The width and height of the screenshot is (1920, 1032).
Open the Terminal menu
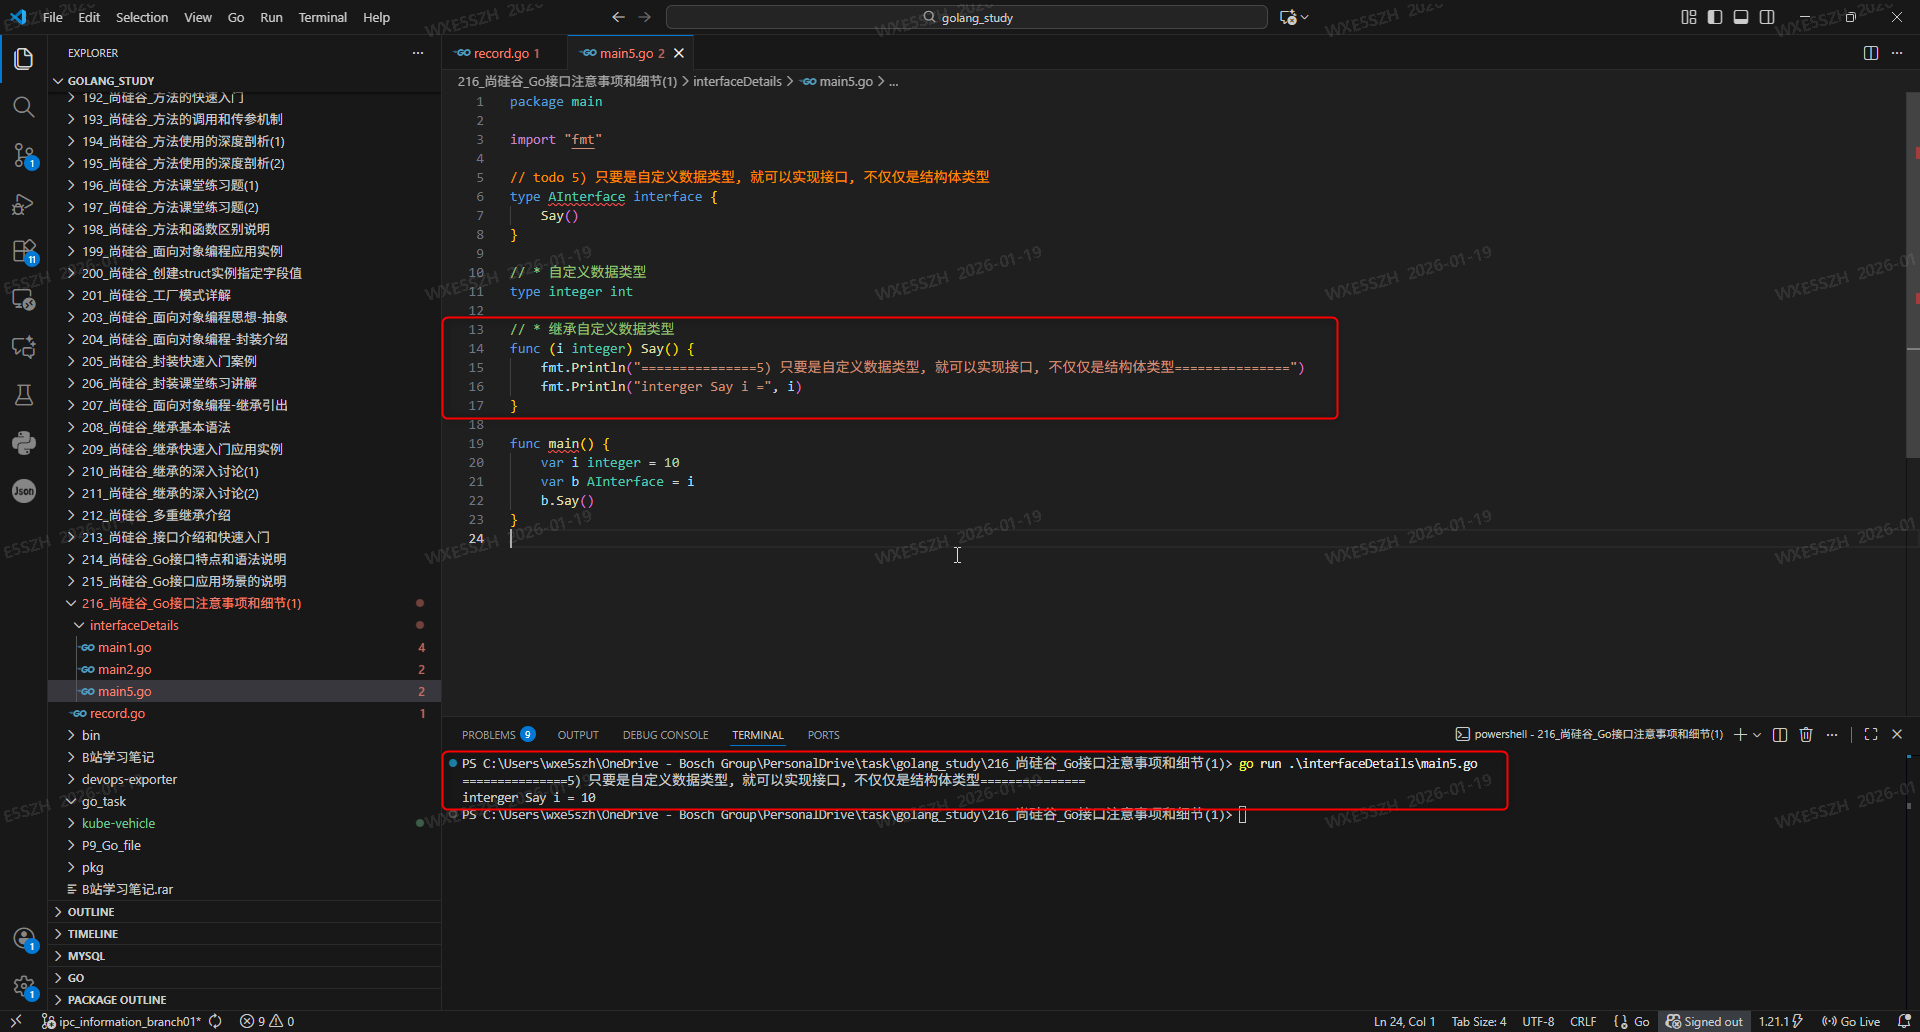pyautogui.click(x=322, y=17)
